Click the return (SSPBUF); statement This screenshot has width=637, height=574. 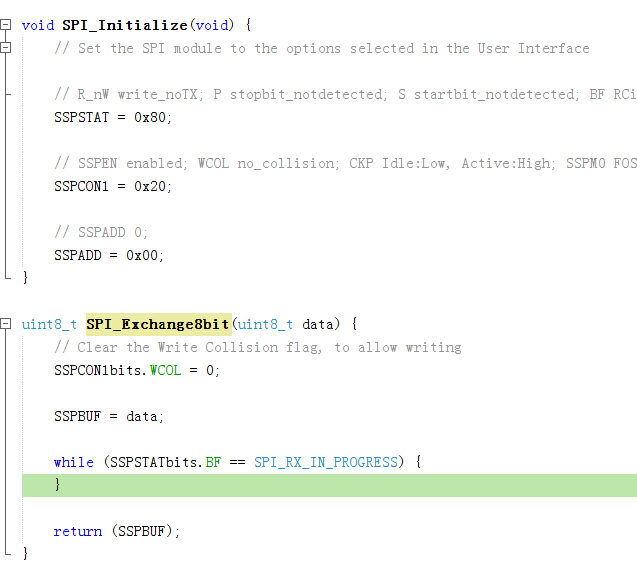(117, 531)
